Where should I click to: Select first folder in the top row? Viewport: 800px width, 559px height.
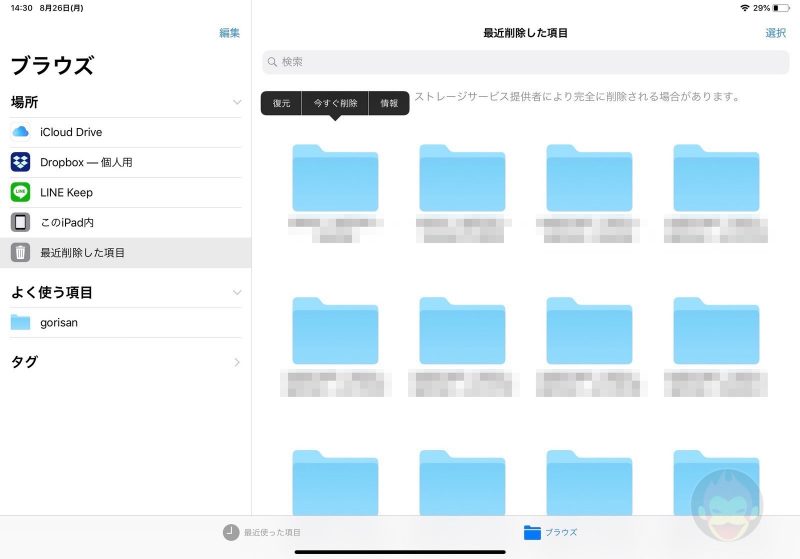point(335,178)
